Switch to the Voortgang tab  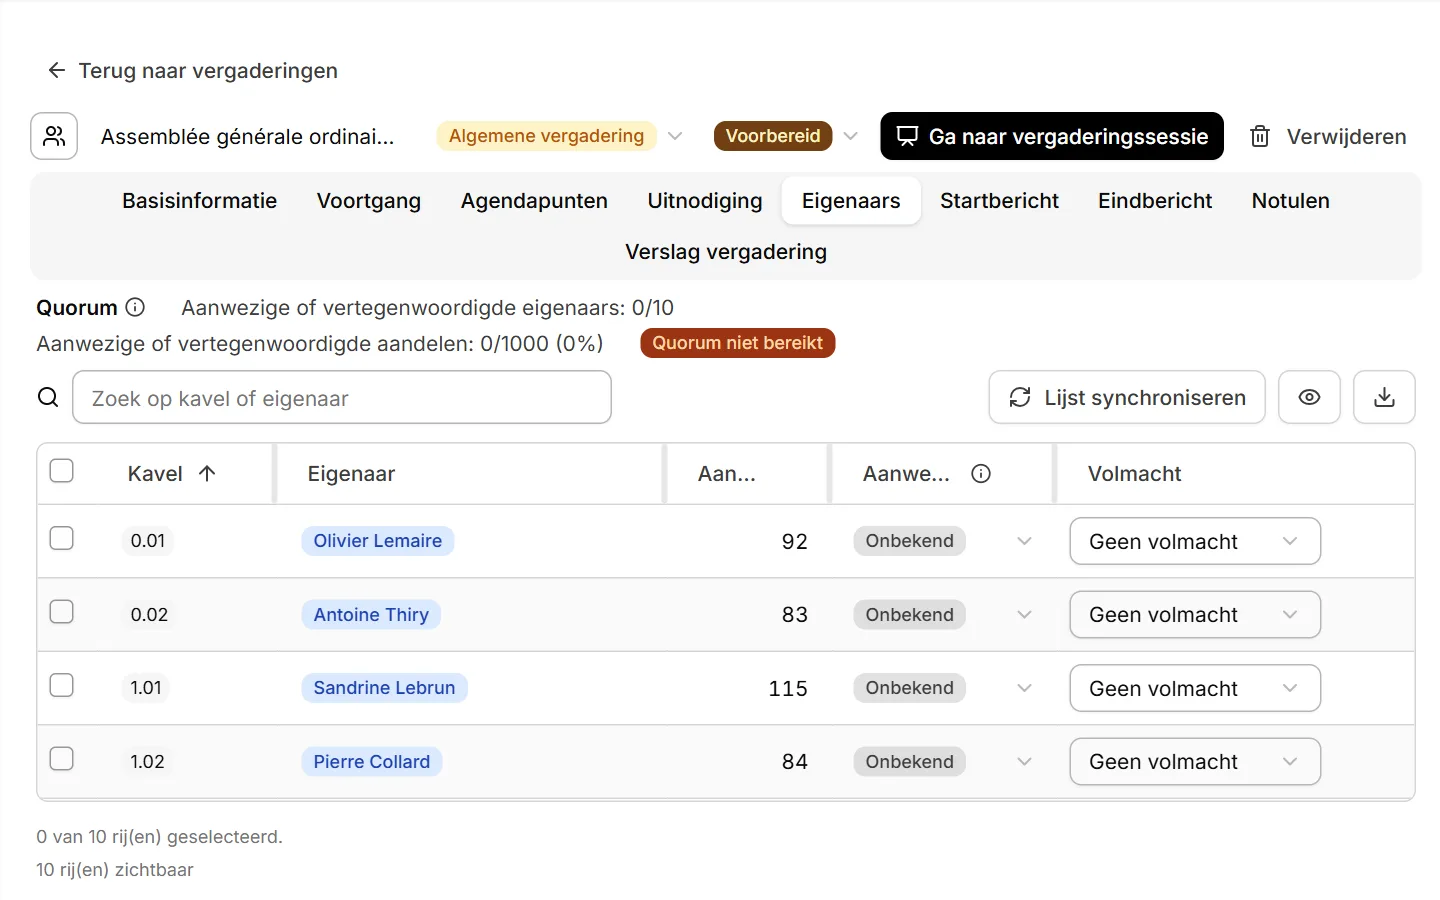point(369,200)
